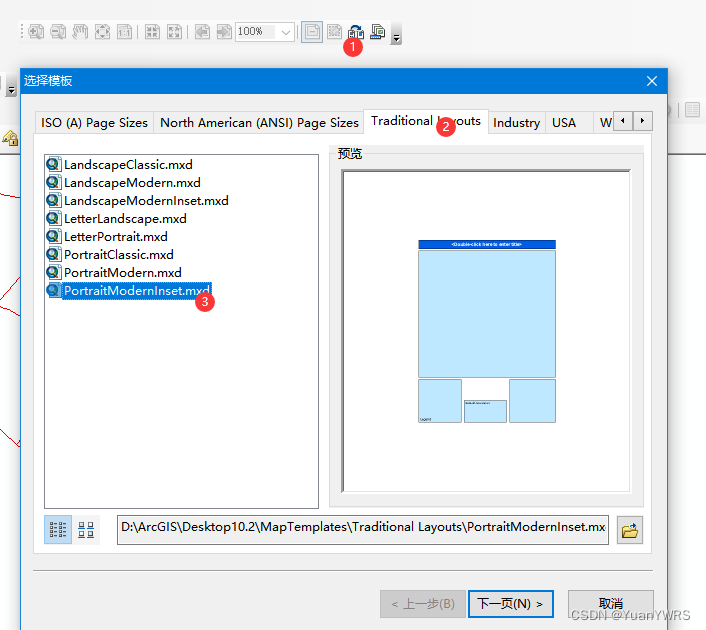The width and height of the screenshot is (706, 630).
Task: Click map document icon beside LetterPortrait.mxd
Action: tap(54, 236)
